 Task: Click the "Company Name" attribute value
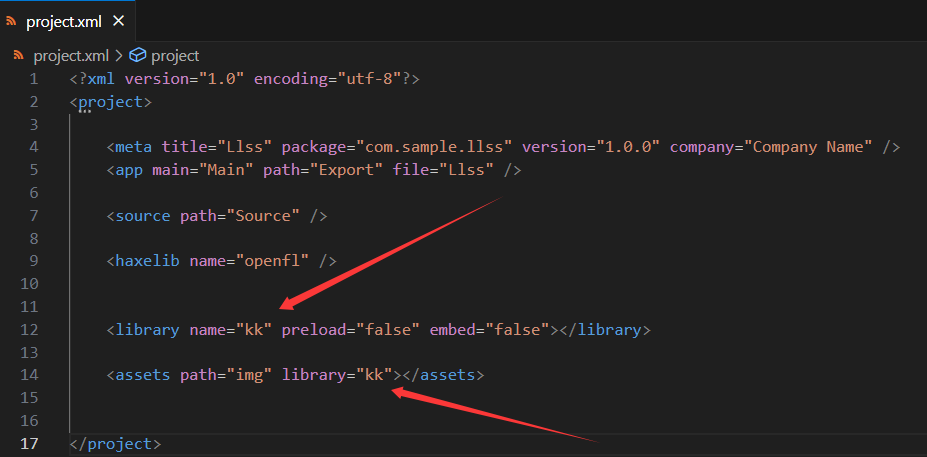pos(812,147)
